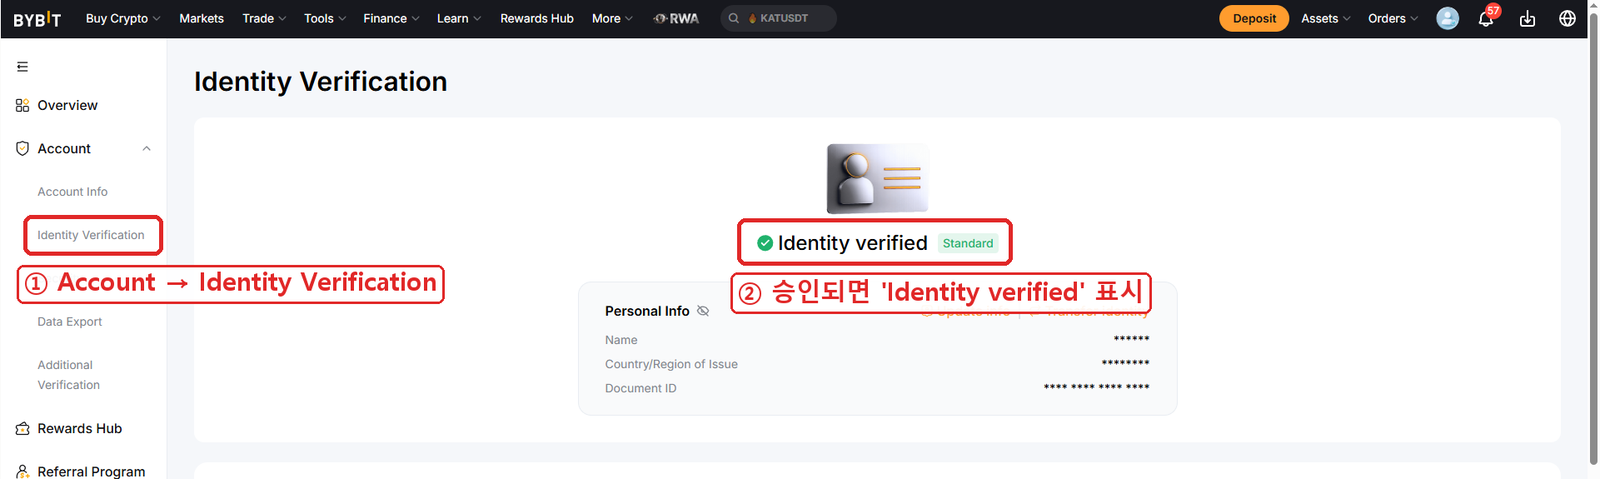Screen dimensions: 1600x479
Task: Click the Standard level badge
Action: (968, 243)
